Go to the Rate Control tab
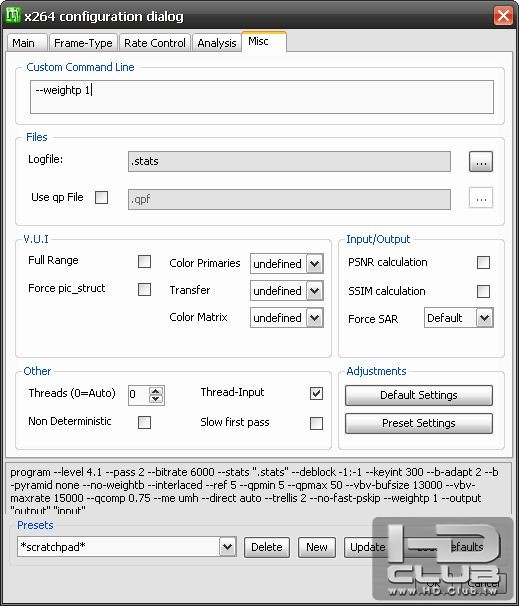The image size is (519, 606). [x=155, y=43]
